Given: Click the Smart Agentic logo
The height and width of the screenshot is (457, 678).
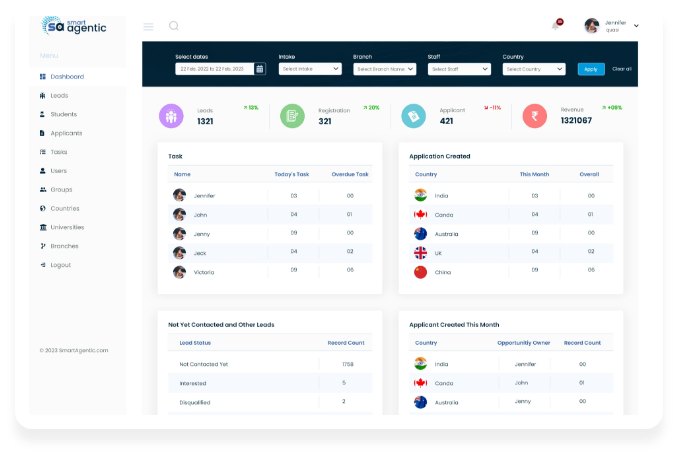Looking at the screenshot, I should coord(74,25).
